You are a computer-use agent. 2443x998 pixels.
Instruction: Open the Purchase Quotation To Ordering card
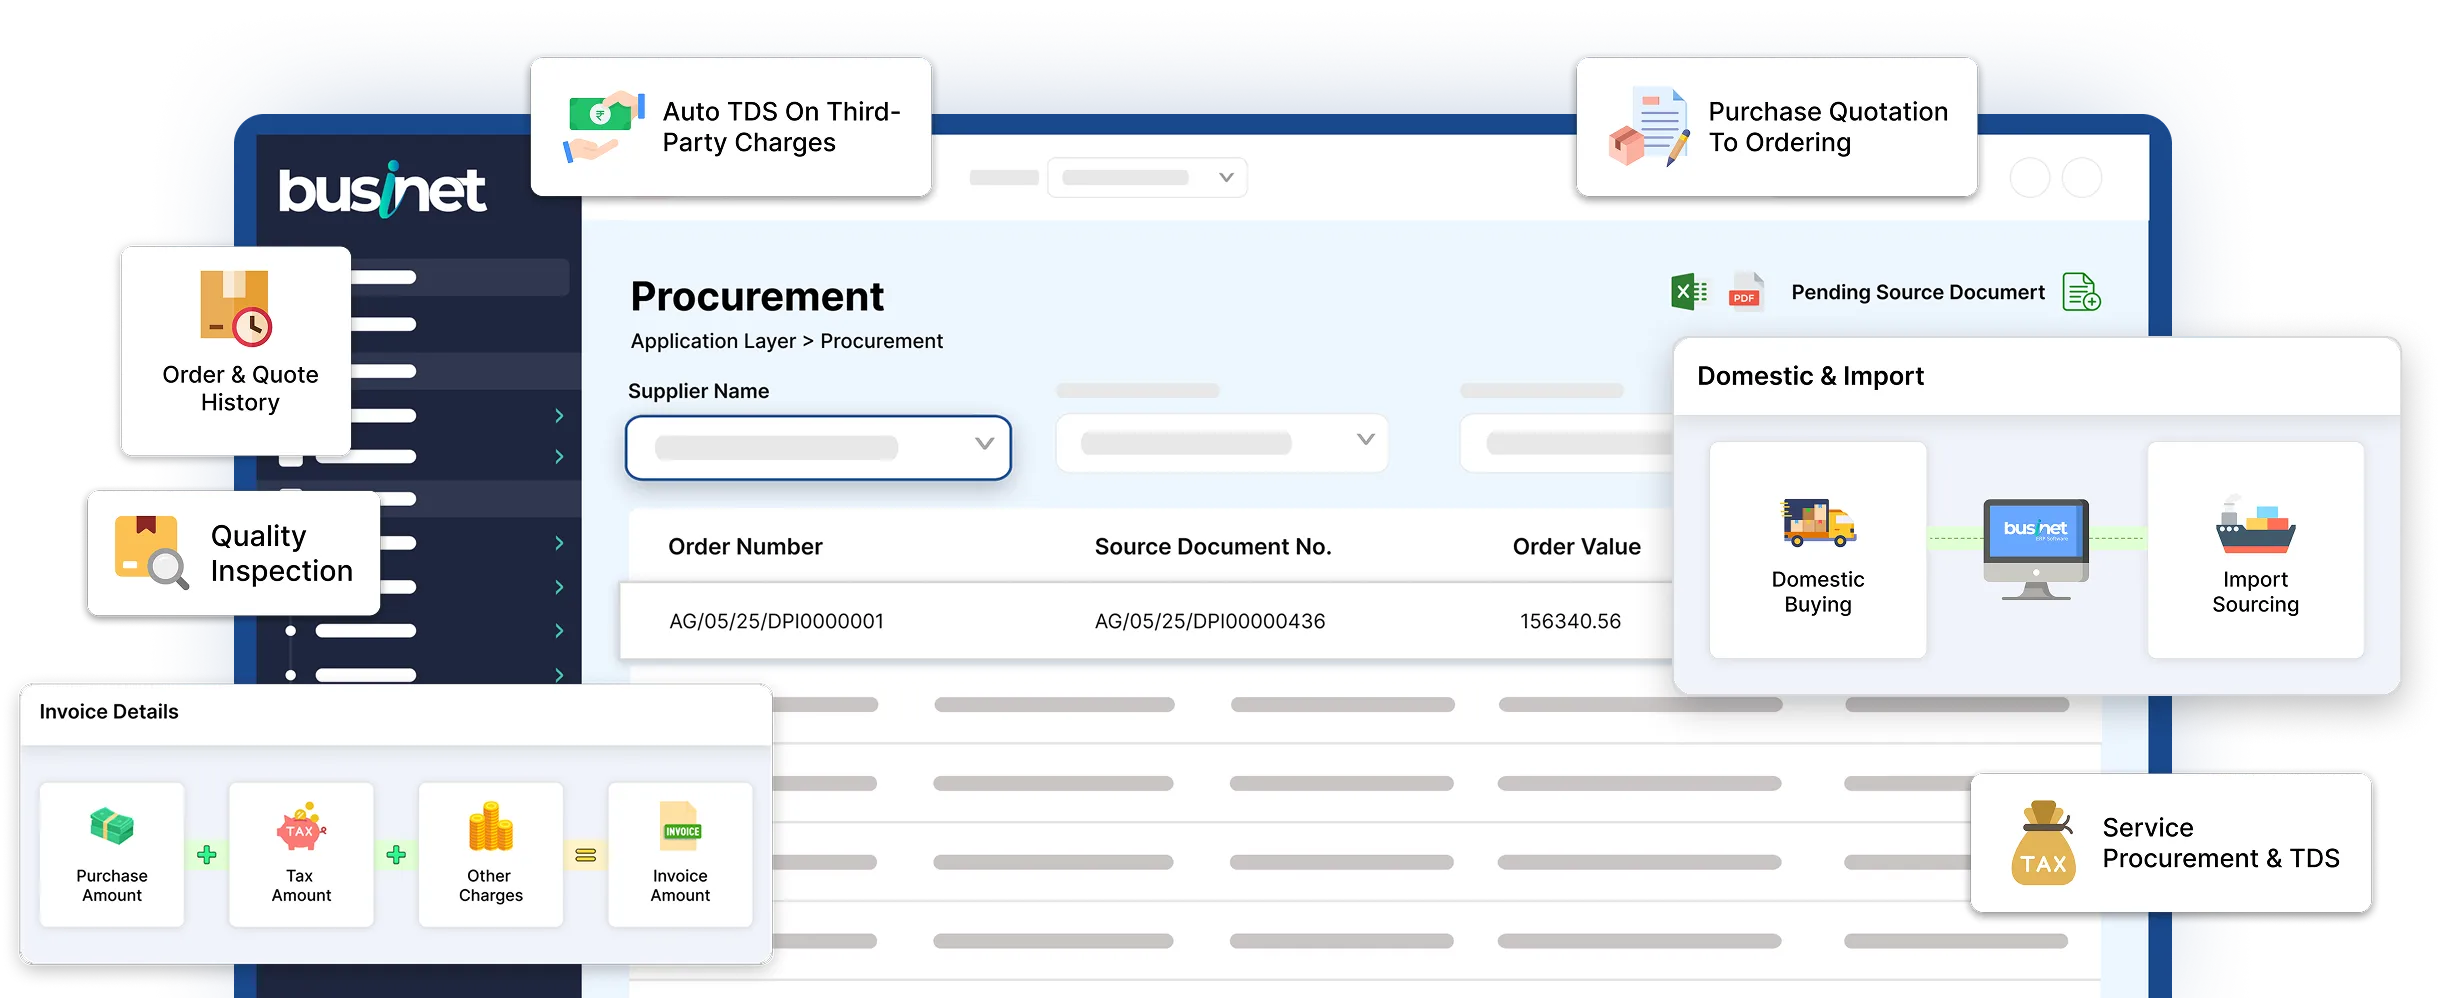tap(1777, 127)
